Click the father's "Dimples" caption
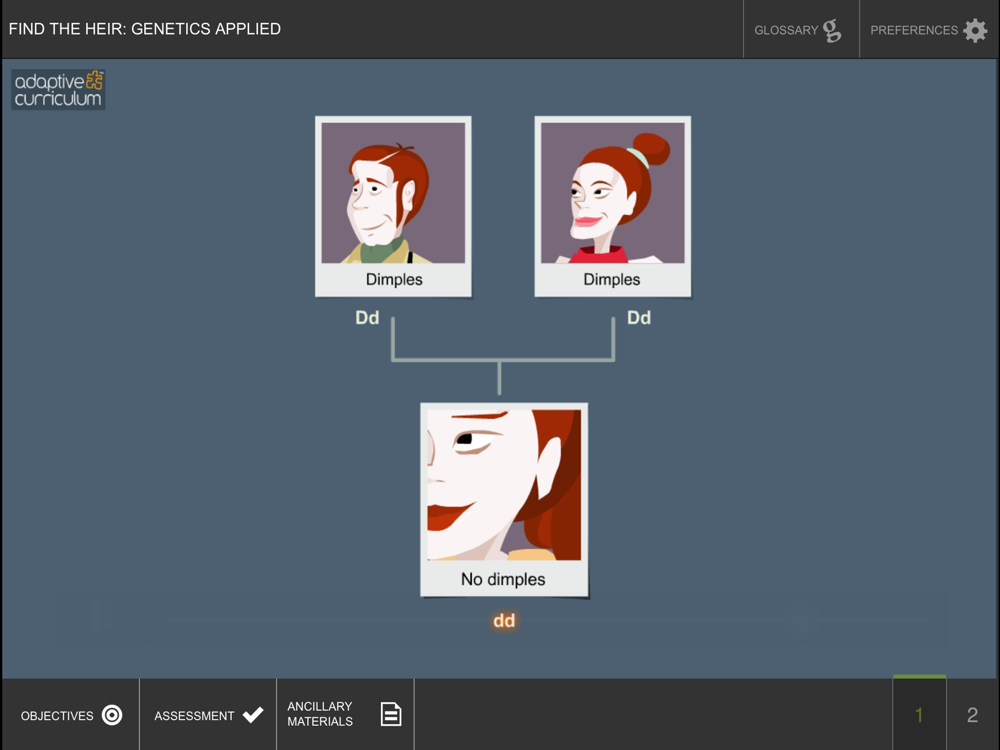This screenshot has width=1000, height=750. 394,279
